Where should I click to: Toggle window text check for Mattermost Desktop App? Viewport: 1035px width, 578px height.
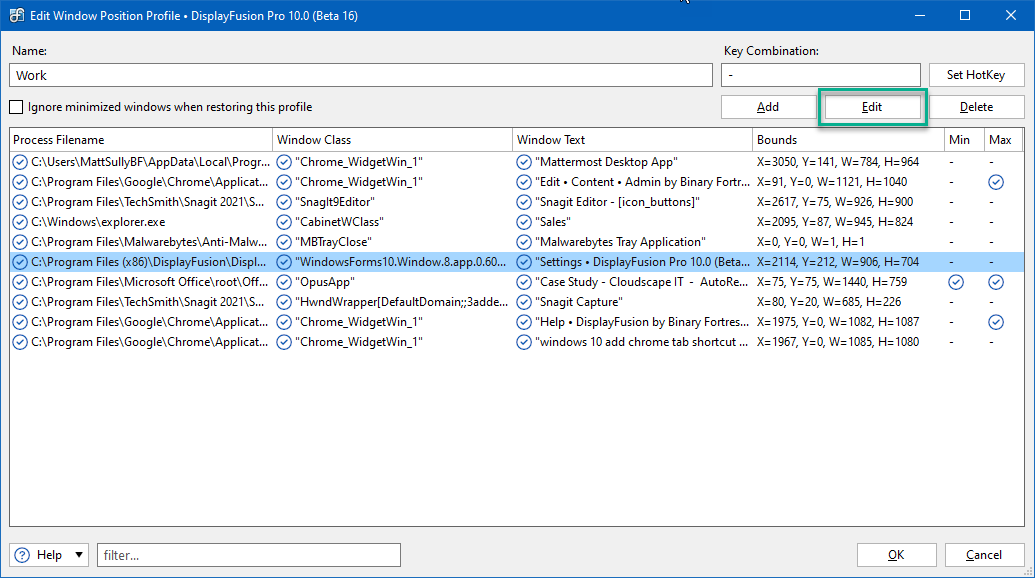pos(524,162)
